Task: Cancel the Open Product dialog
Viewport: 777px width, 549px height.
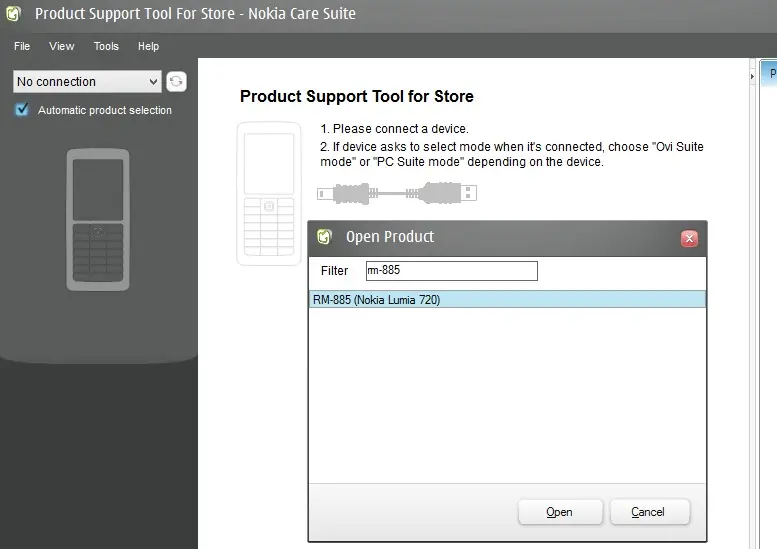Action: (x=650, y=512)
